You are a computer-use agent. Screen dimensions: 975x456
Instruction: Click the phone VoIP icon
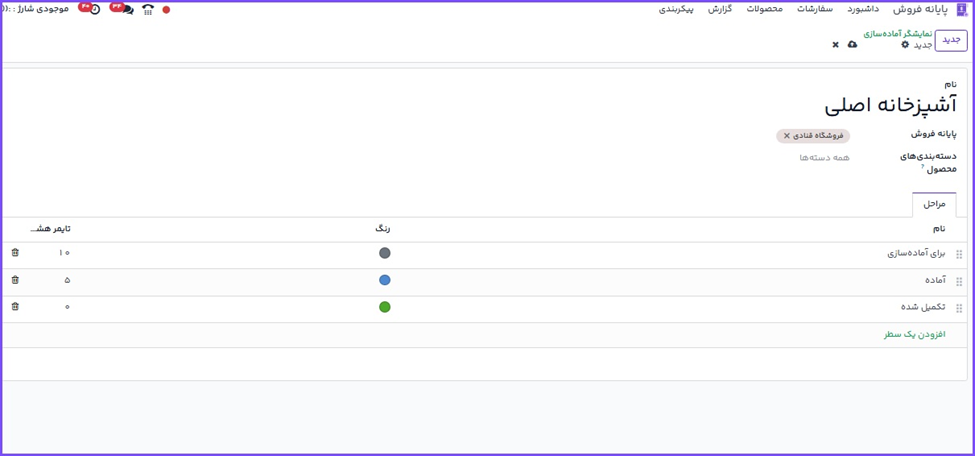148,10
